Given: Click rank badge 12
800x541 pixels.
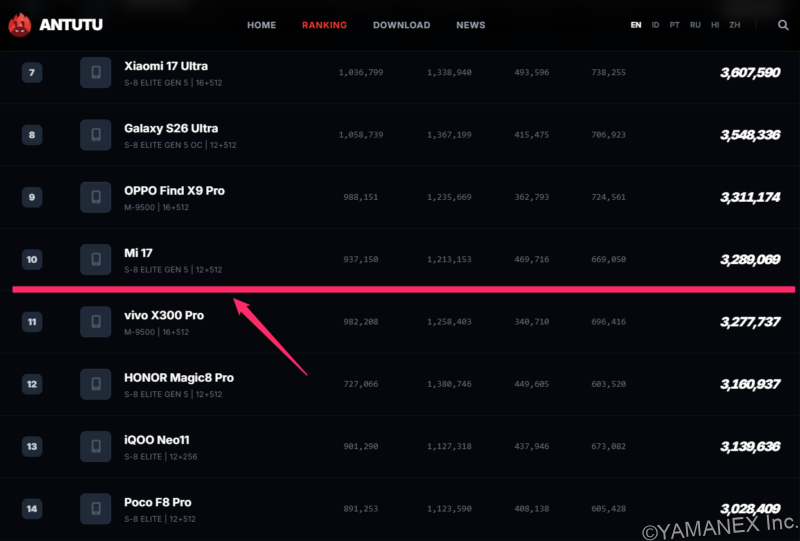Looking at the screenshot, I should (x=32, y=384).
